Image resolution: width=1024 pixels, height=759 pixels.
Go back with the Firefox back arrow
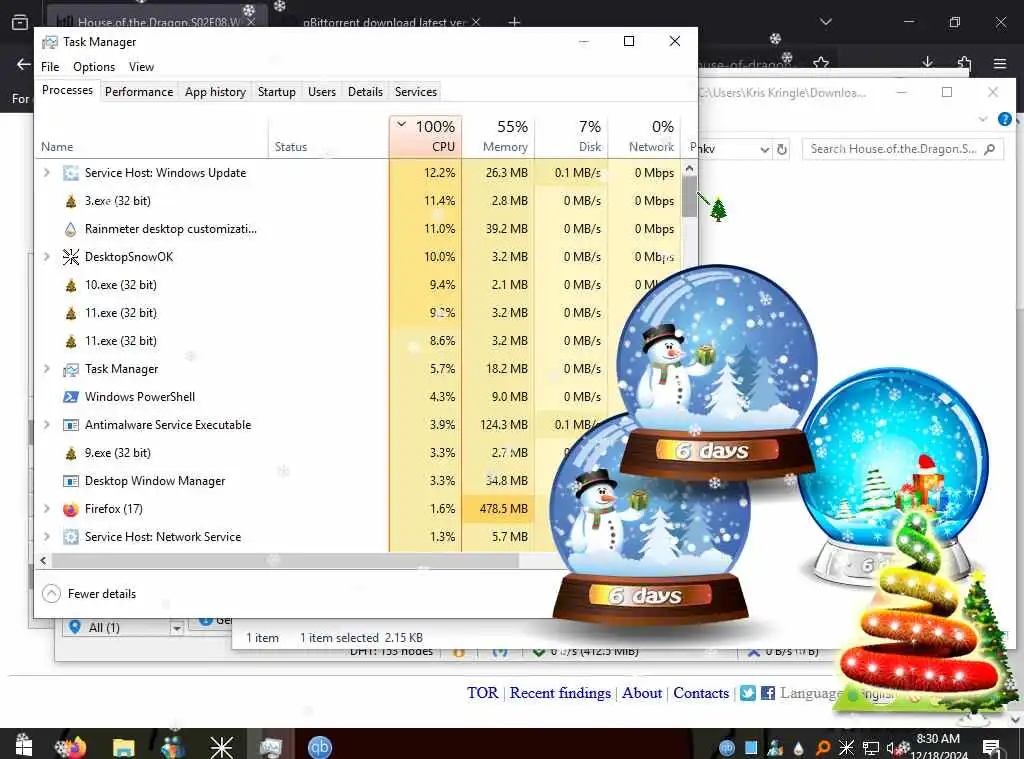pos(24,64)
